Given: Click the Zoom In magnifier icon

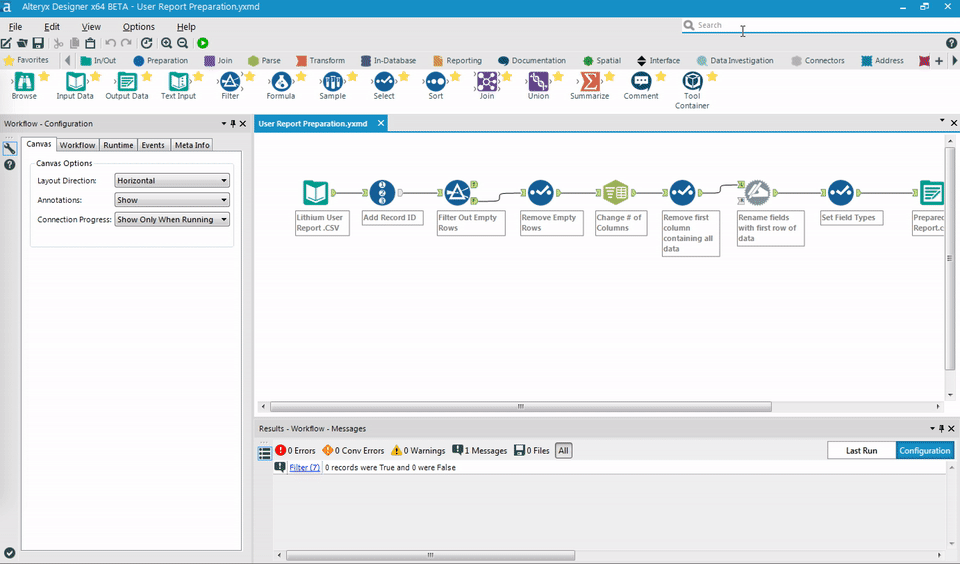Looking at the screenshot, I should [167, 43].
